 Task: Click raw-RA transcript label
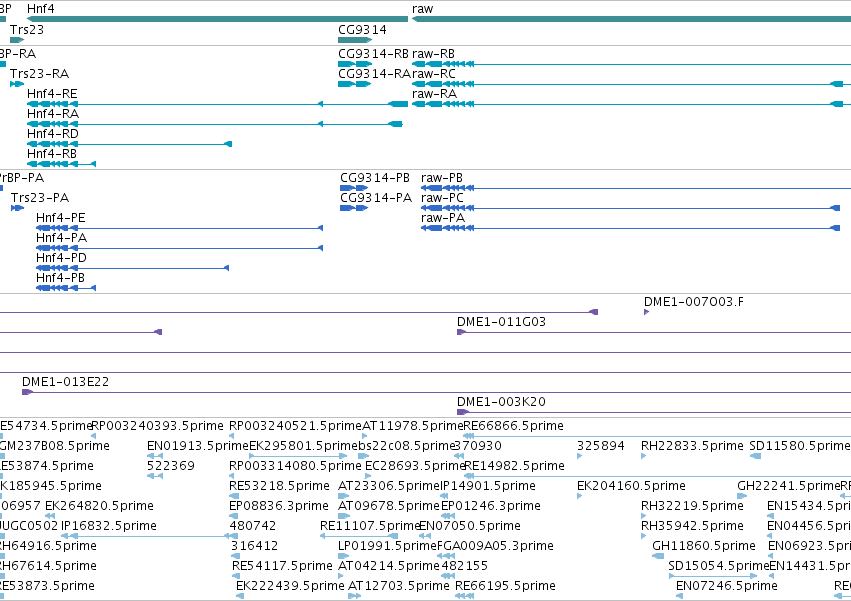click(434, 94)
